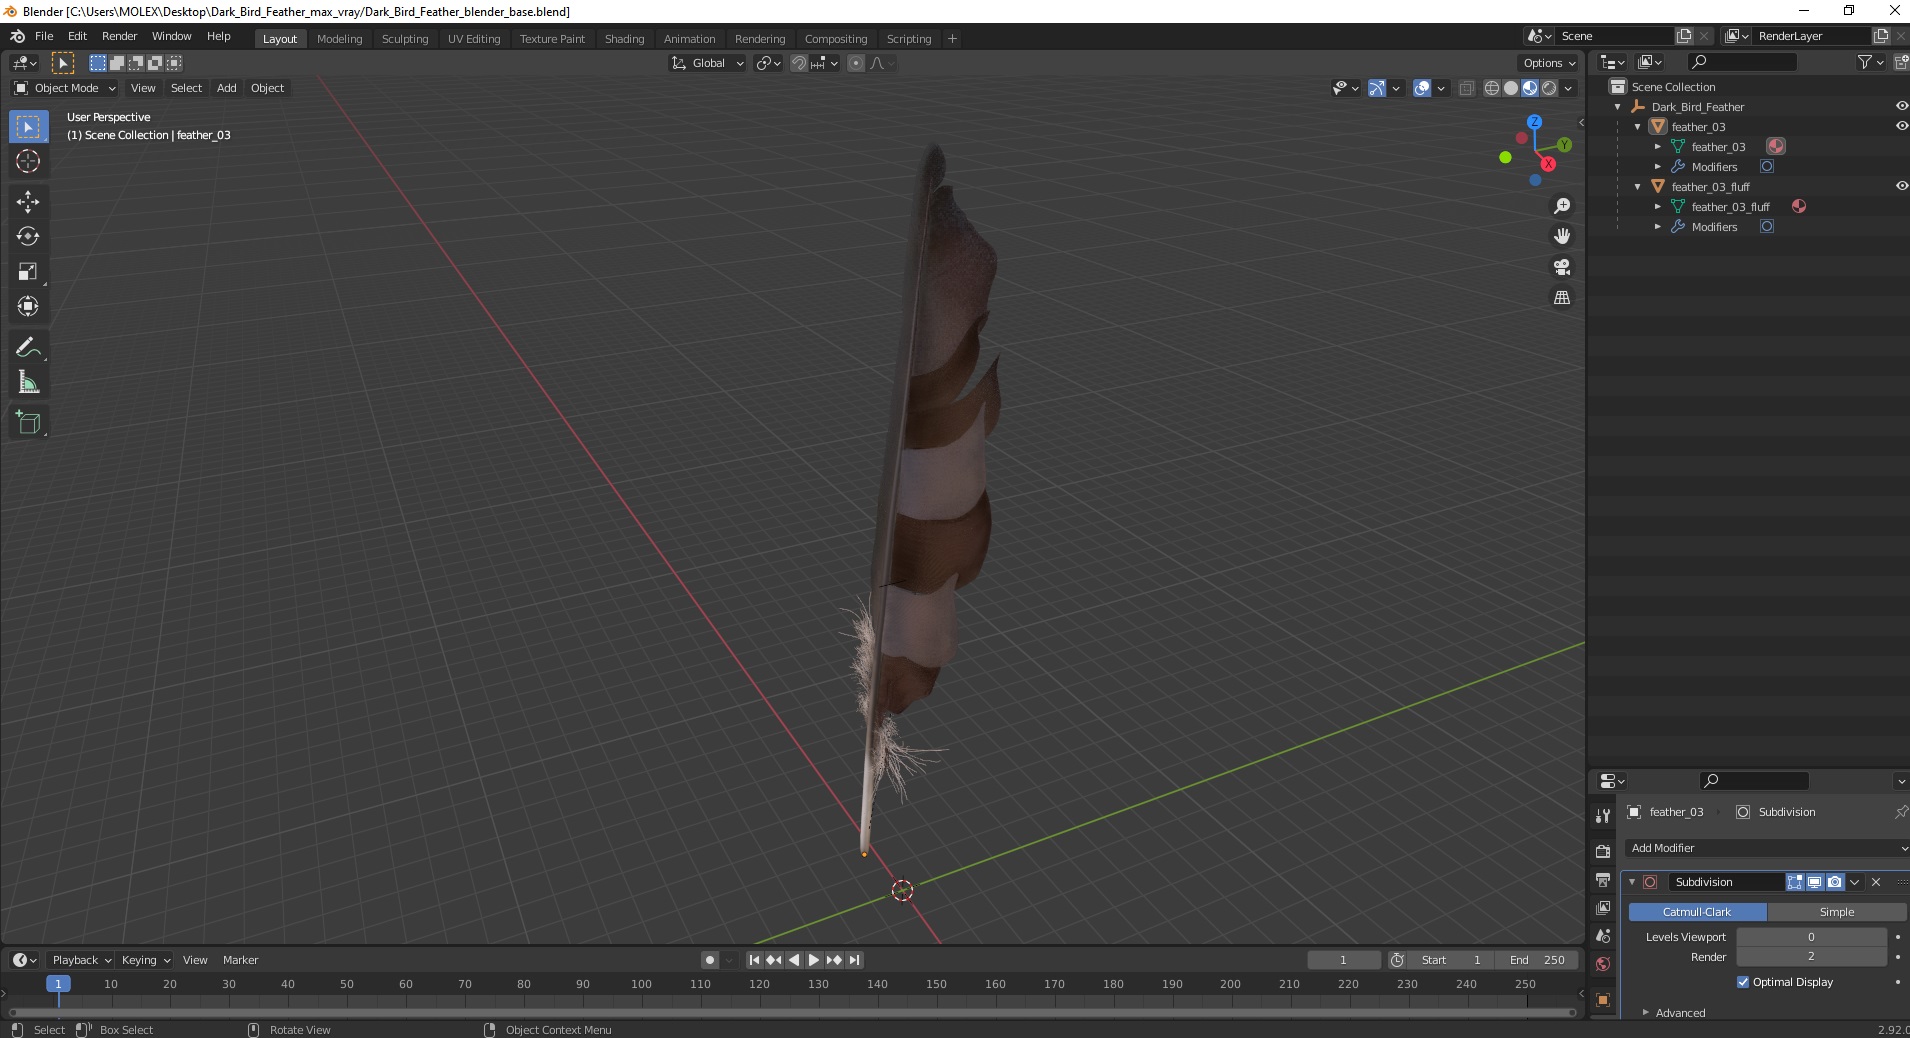
Task: Uncheck Optimal Display checkbox
Action: 1743,982
